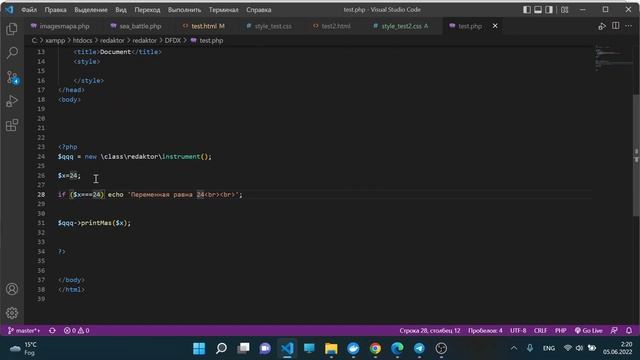Open the Manage gear icon
640x360 pixels.
12,313
